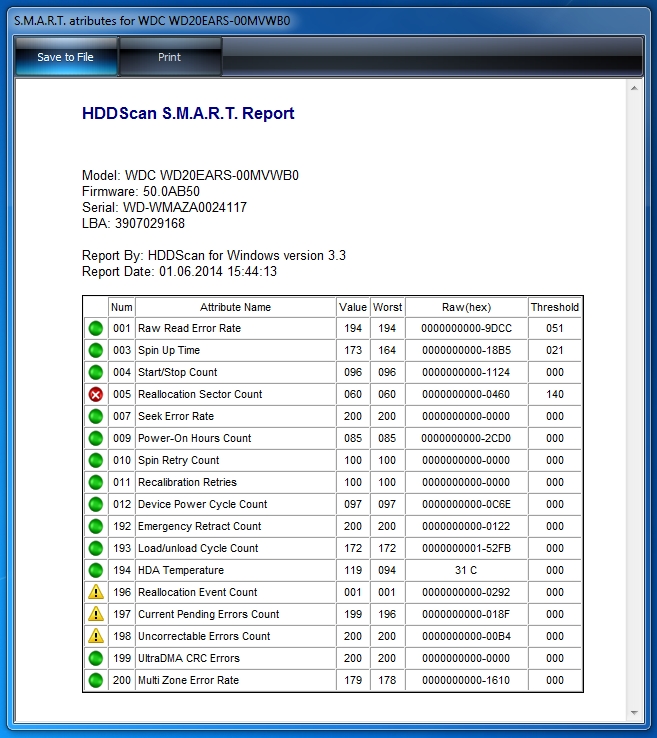Click the window title bar S.M.A.R.T. atributes text
657x738 pixels.
(x=152, y=21)
